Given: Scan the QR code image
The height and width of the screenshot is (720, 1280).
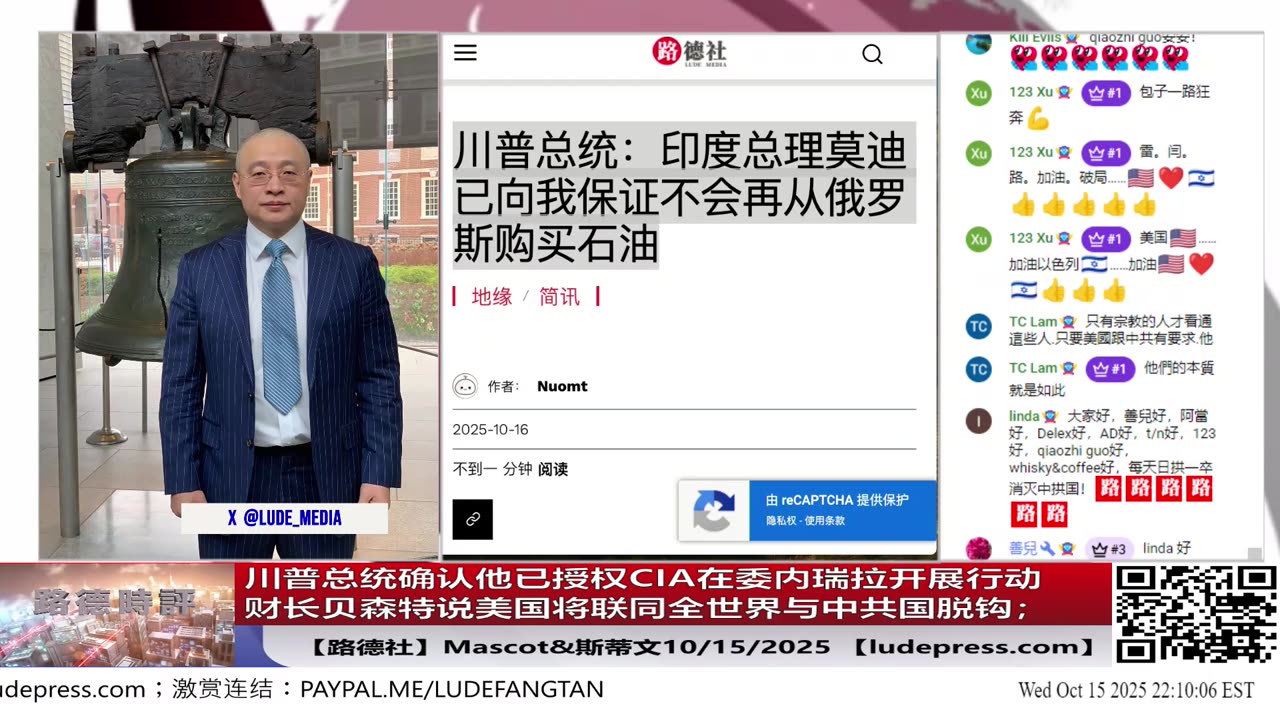Looking at the screenshot, I should (x=1195, y=614).
